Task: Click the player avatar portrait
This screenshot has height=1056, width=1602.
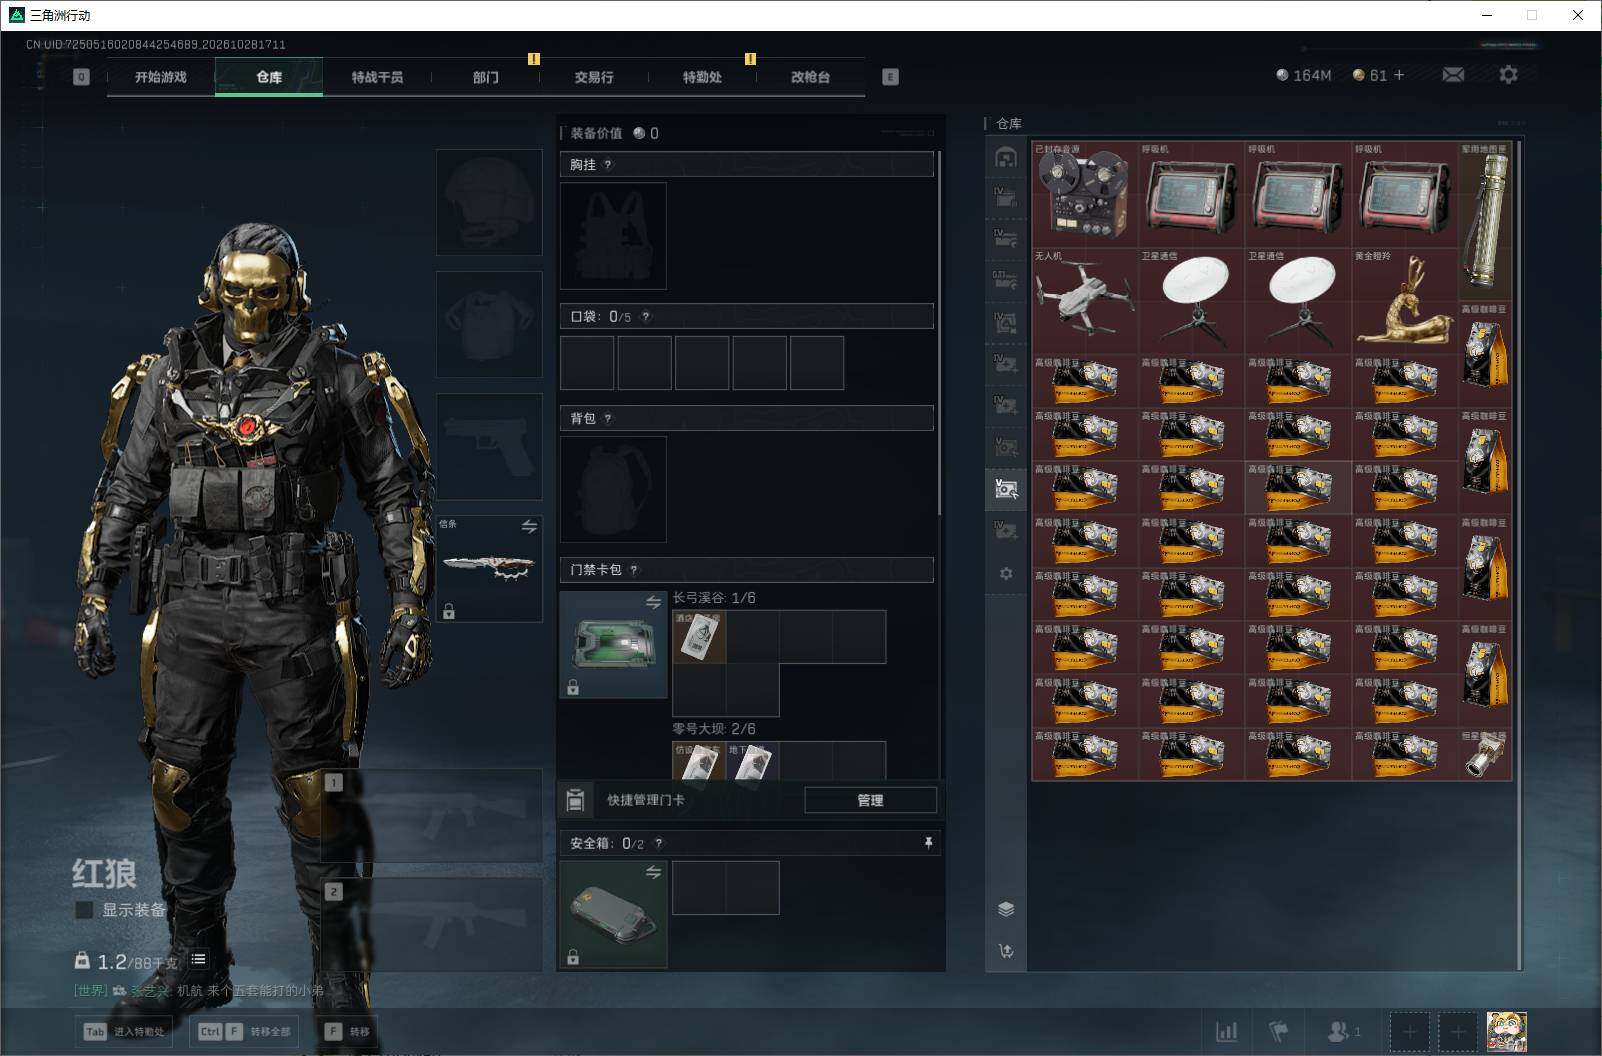Action: (1506, 1031)
